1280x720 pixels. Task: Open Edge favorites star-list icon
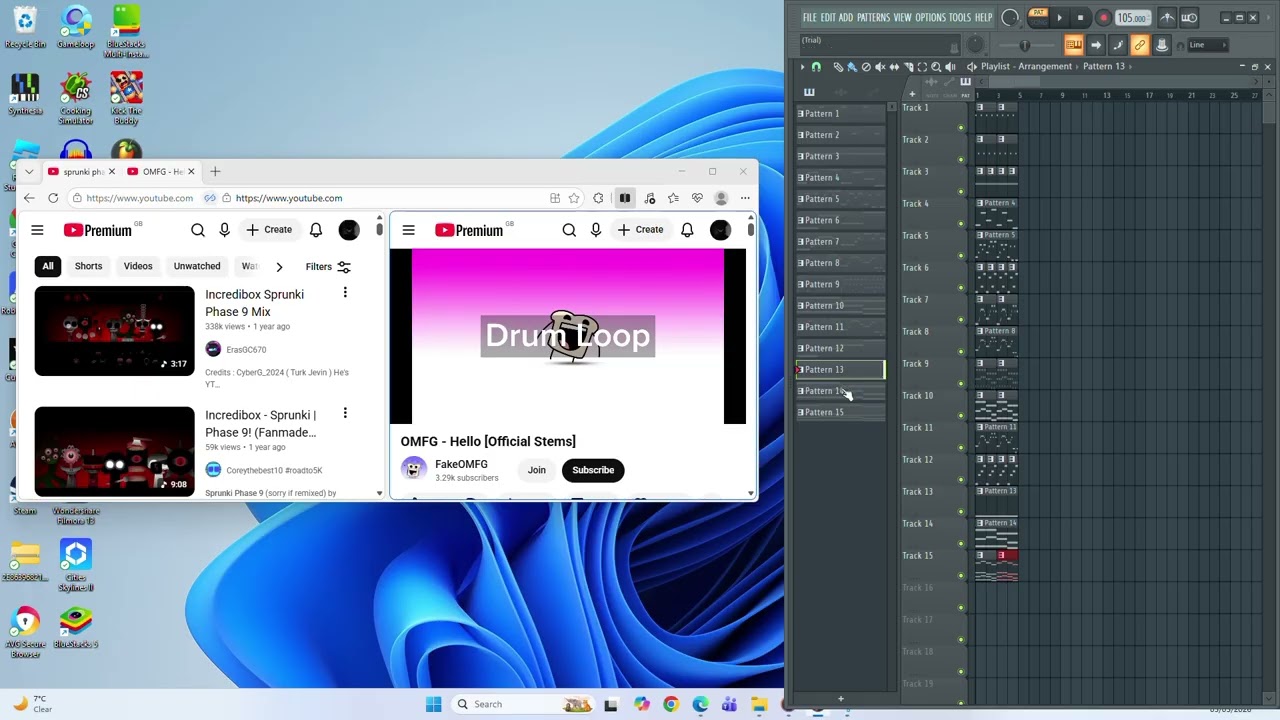(x=673, y=198)
